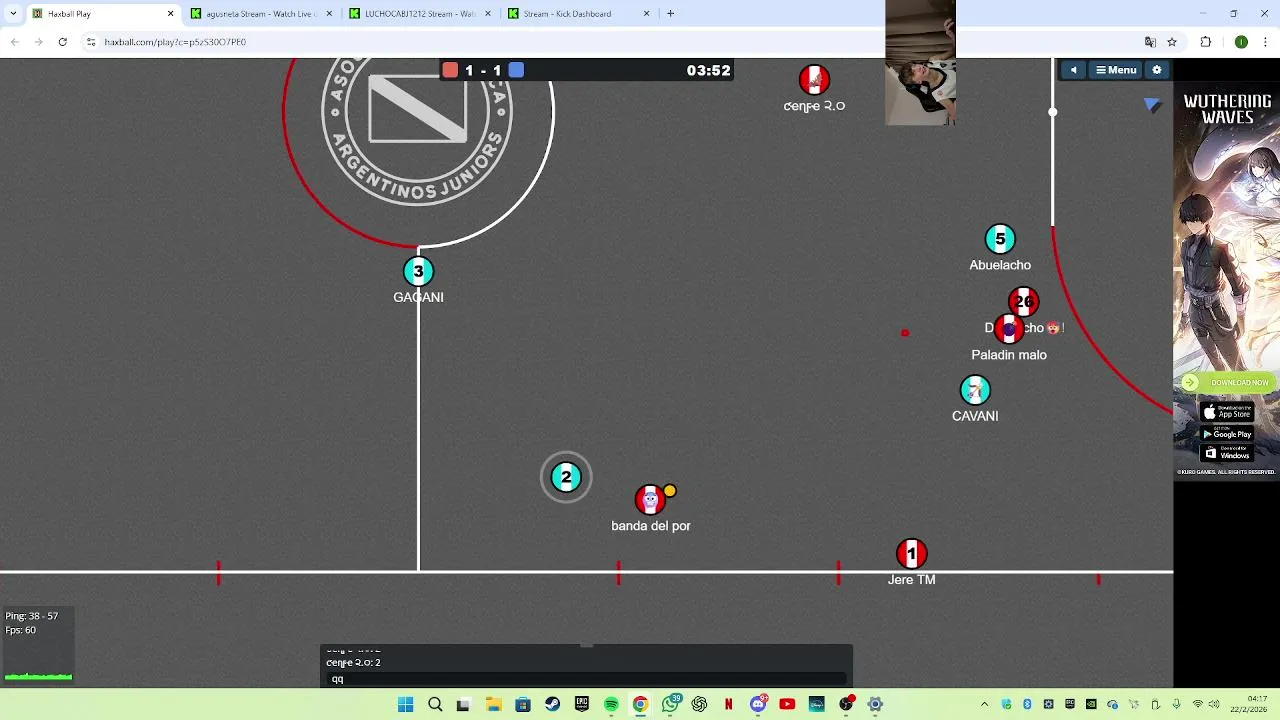Image resolution: width=1280 pixels, height=720 pixels.
Task: Click the red team score square
Action: pyautogui.click(x=450, y=70)
